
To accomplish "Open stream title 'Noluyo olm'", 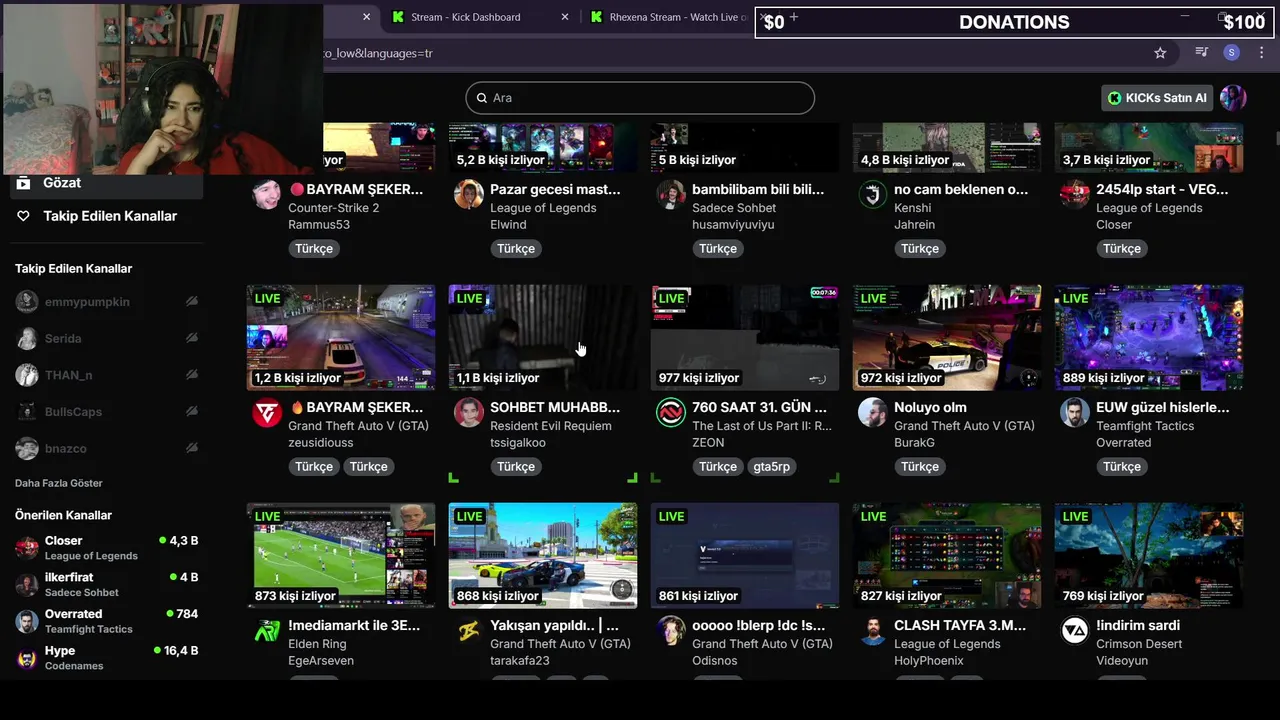I will 930,407.
